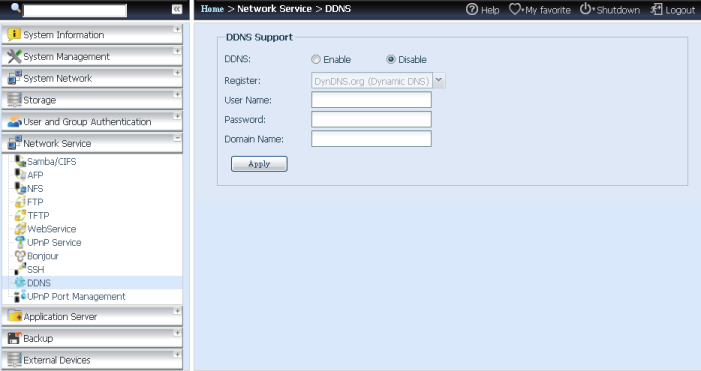
Task: Click the Help question mark icon
Action: pyautogui.click(x=472, y=9)
